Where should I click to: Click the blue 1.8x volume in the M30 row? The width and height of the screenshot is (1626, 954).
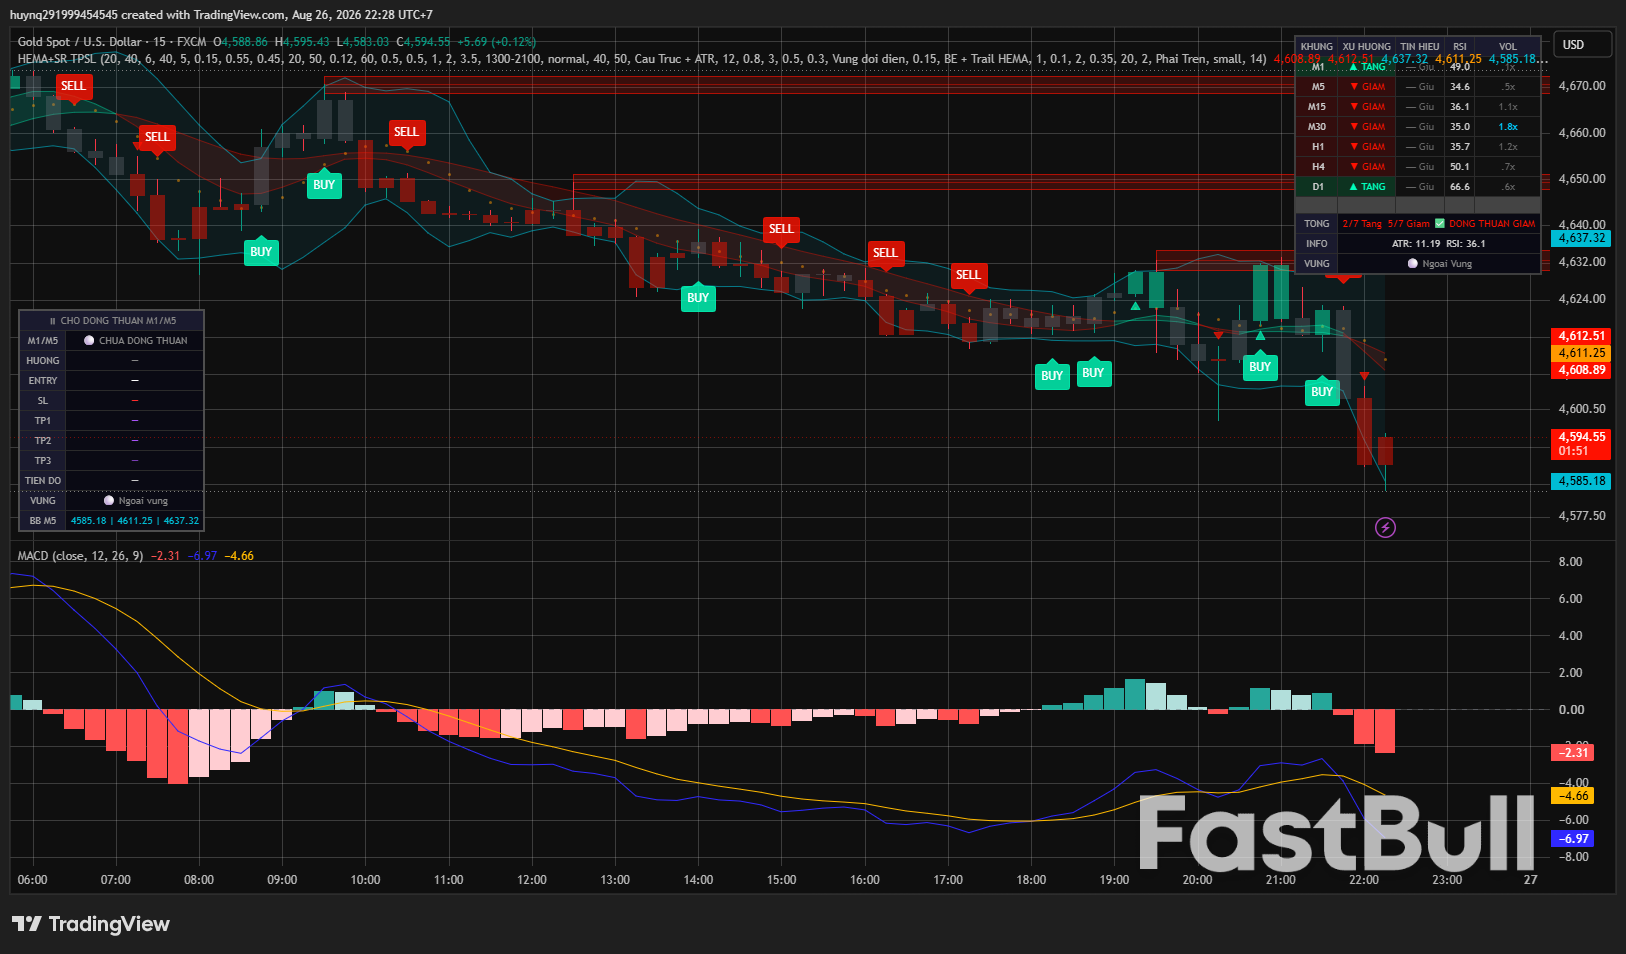pos(1508,127)
